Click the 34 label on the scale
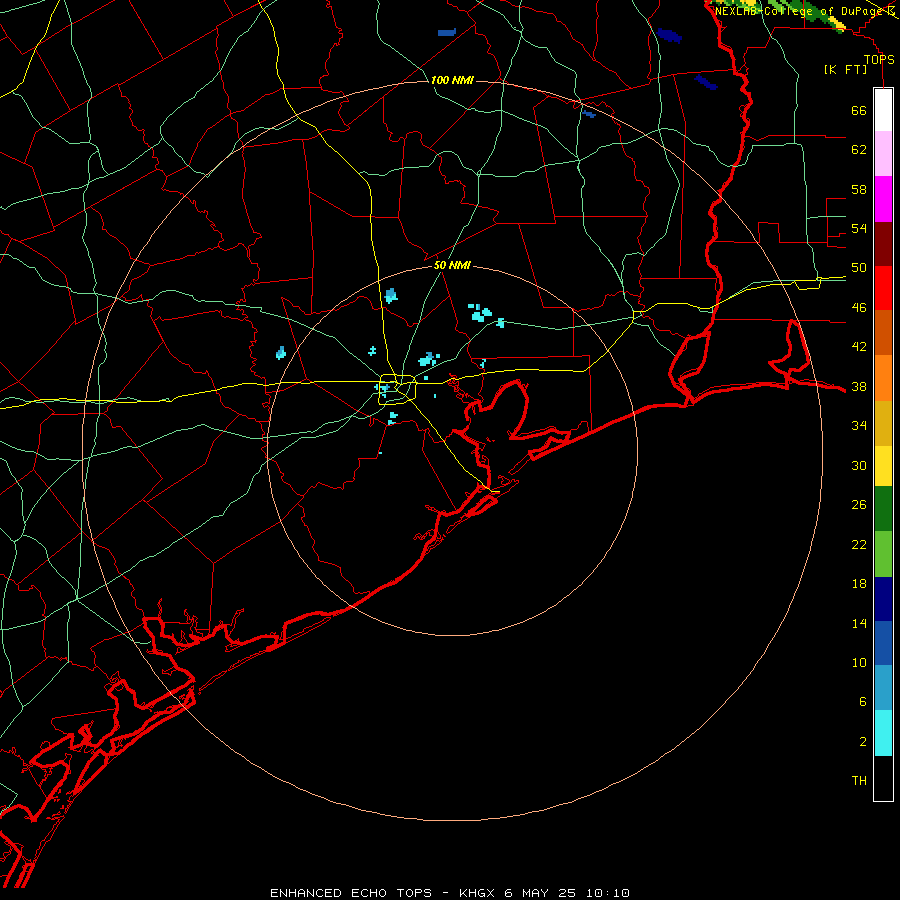 (859, 425)
